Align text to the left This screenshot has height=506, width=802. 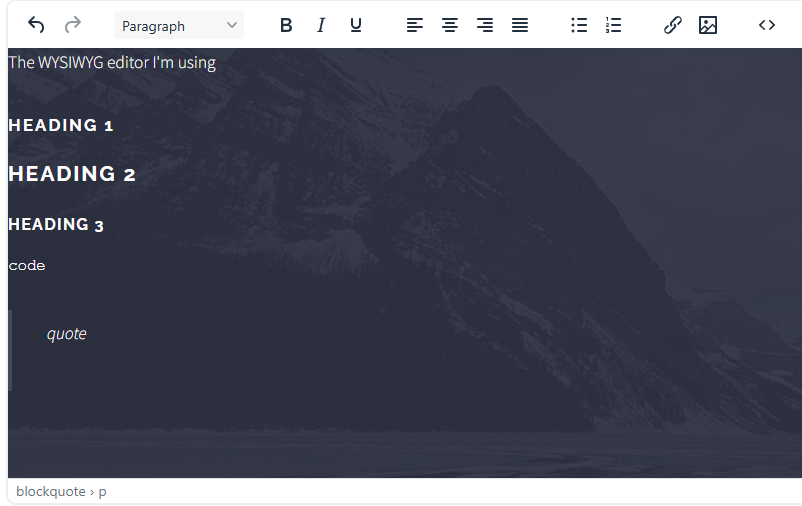click(415, 25)
